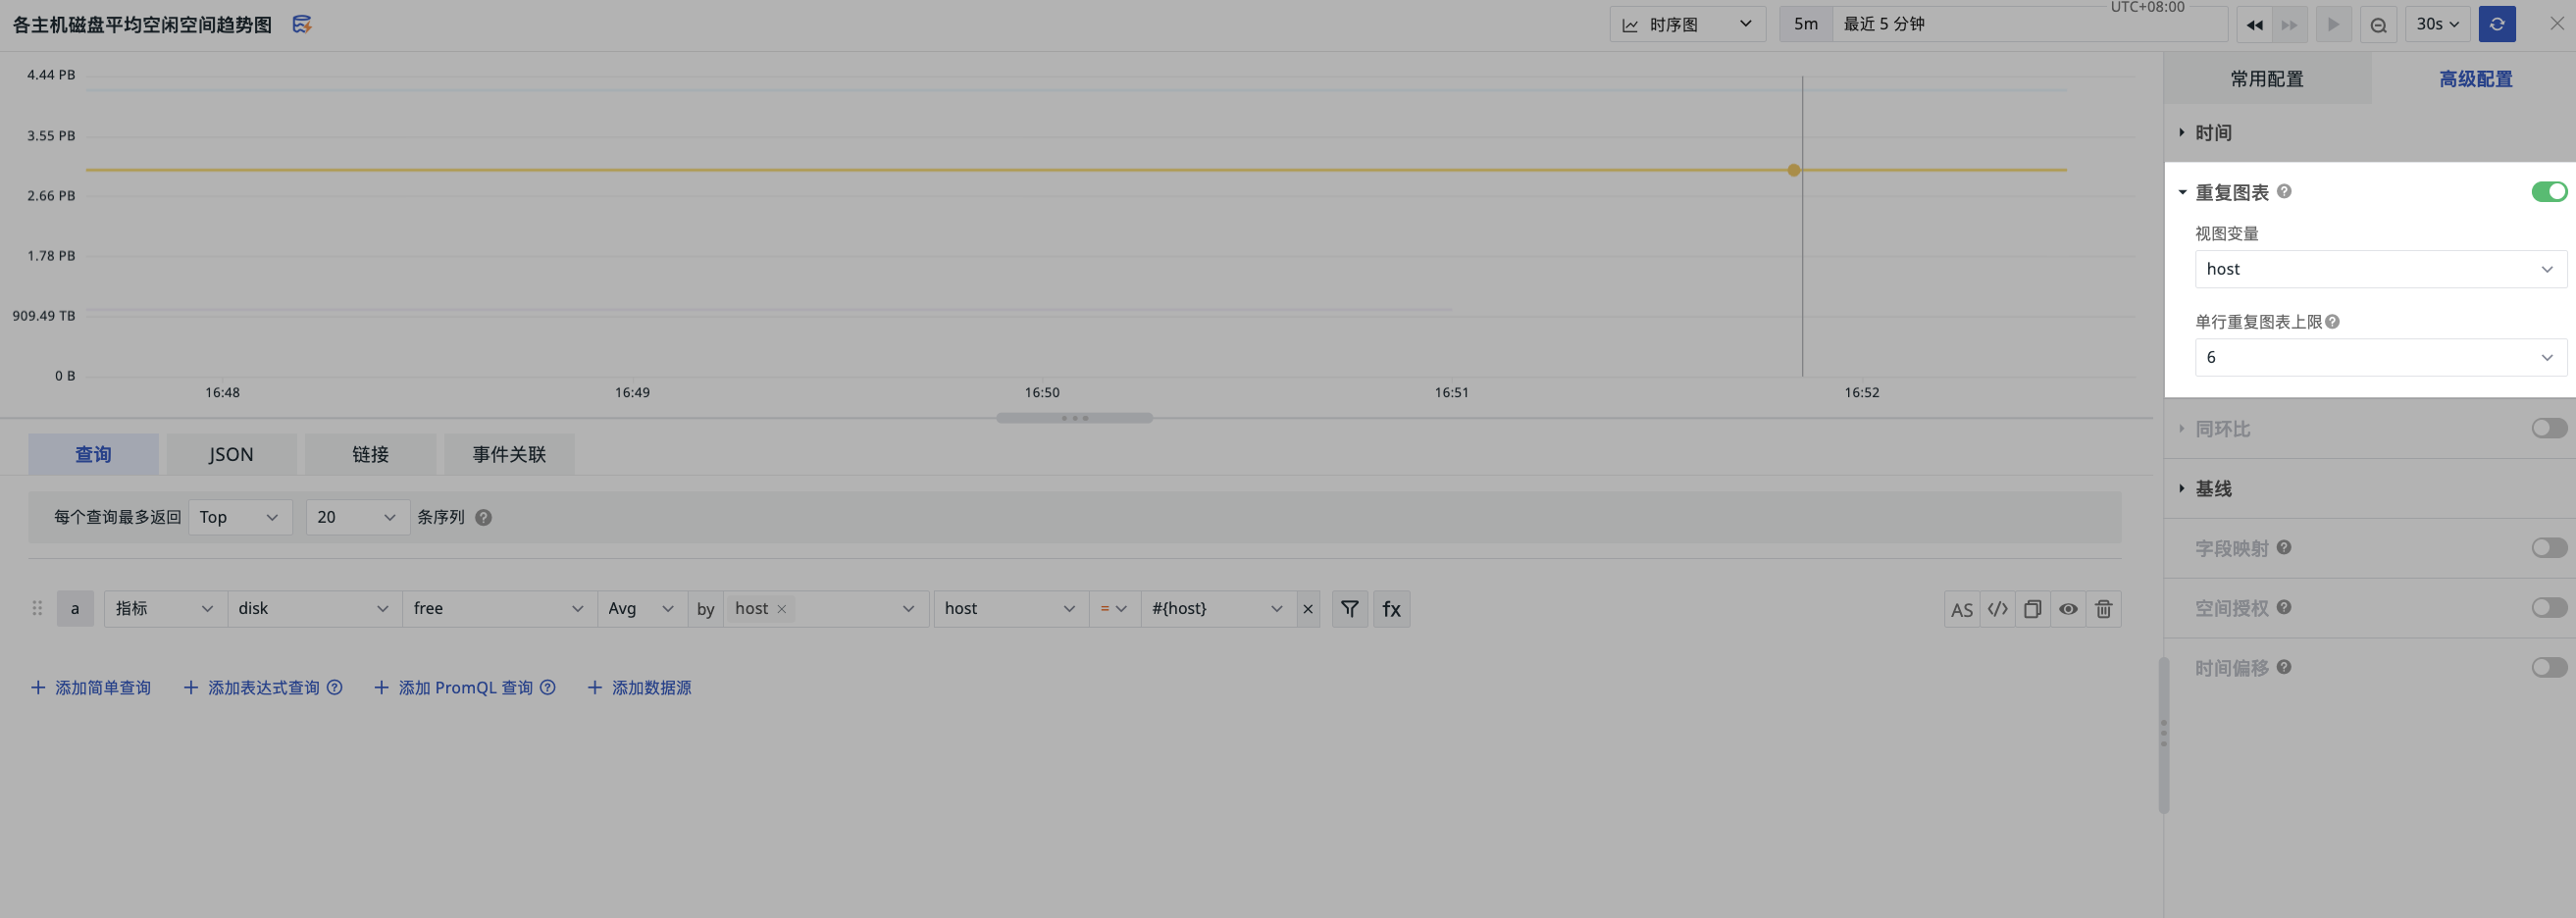Switch query to code mode icon
2576x918 pixels.
[1997, 609]
